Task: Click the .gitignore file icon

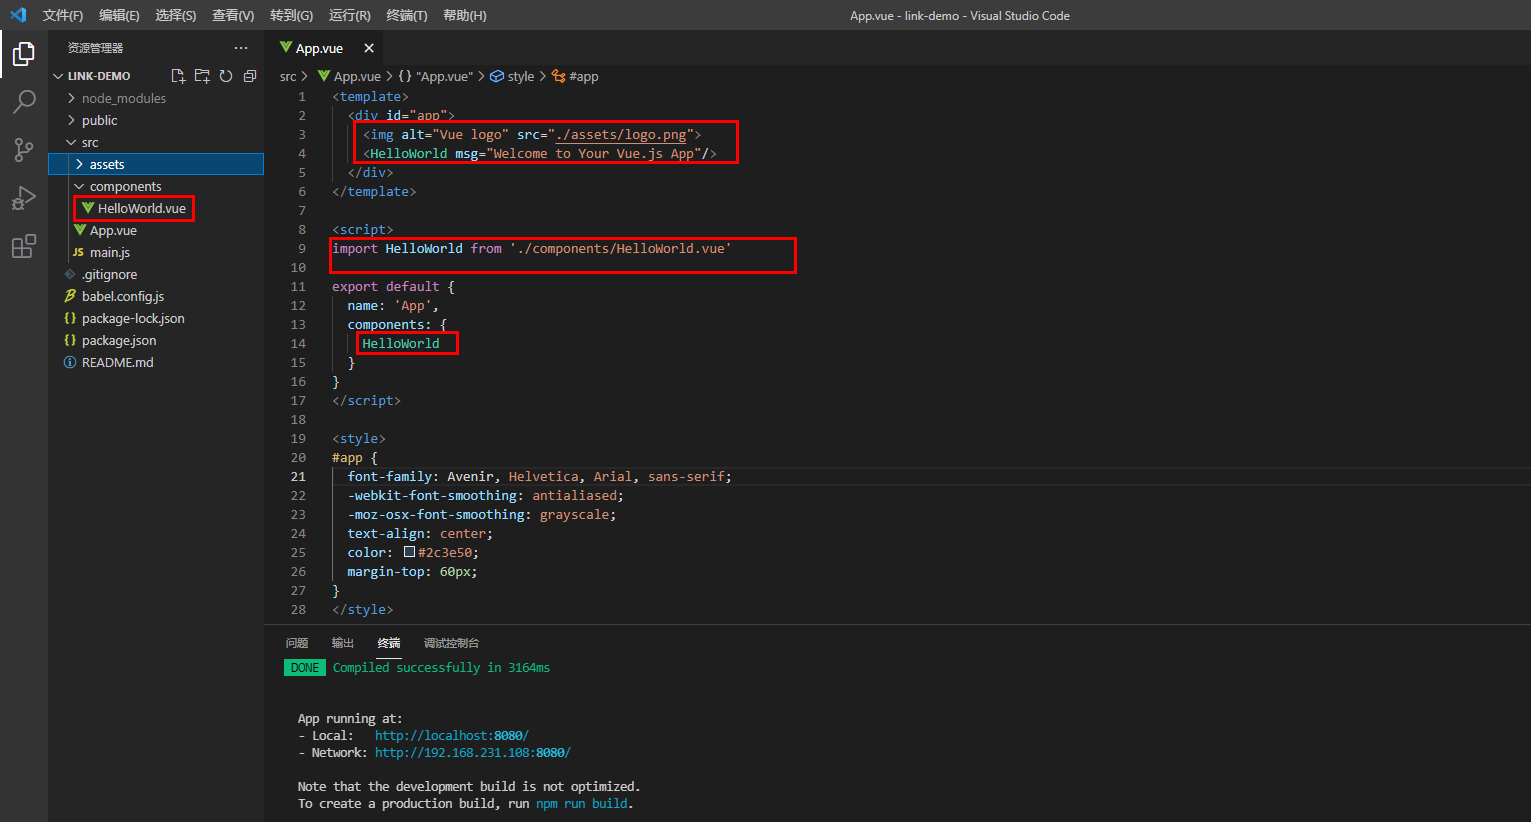Action: [x=70, y=274]
